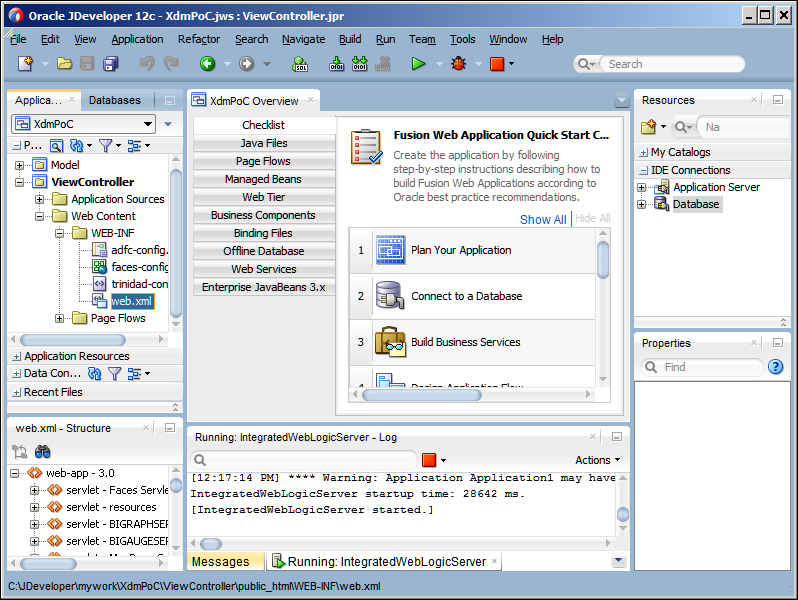Click the Save All toolbar icon
Screen dimensions: 798x600
point(110,64)
